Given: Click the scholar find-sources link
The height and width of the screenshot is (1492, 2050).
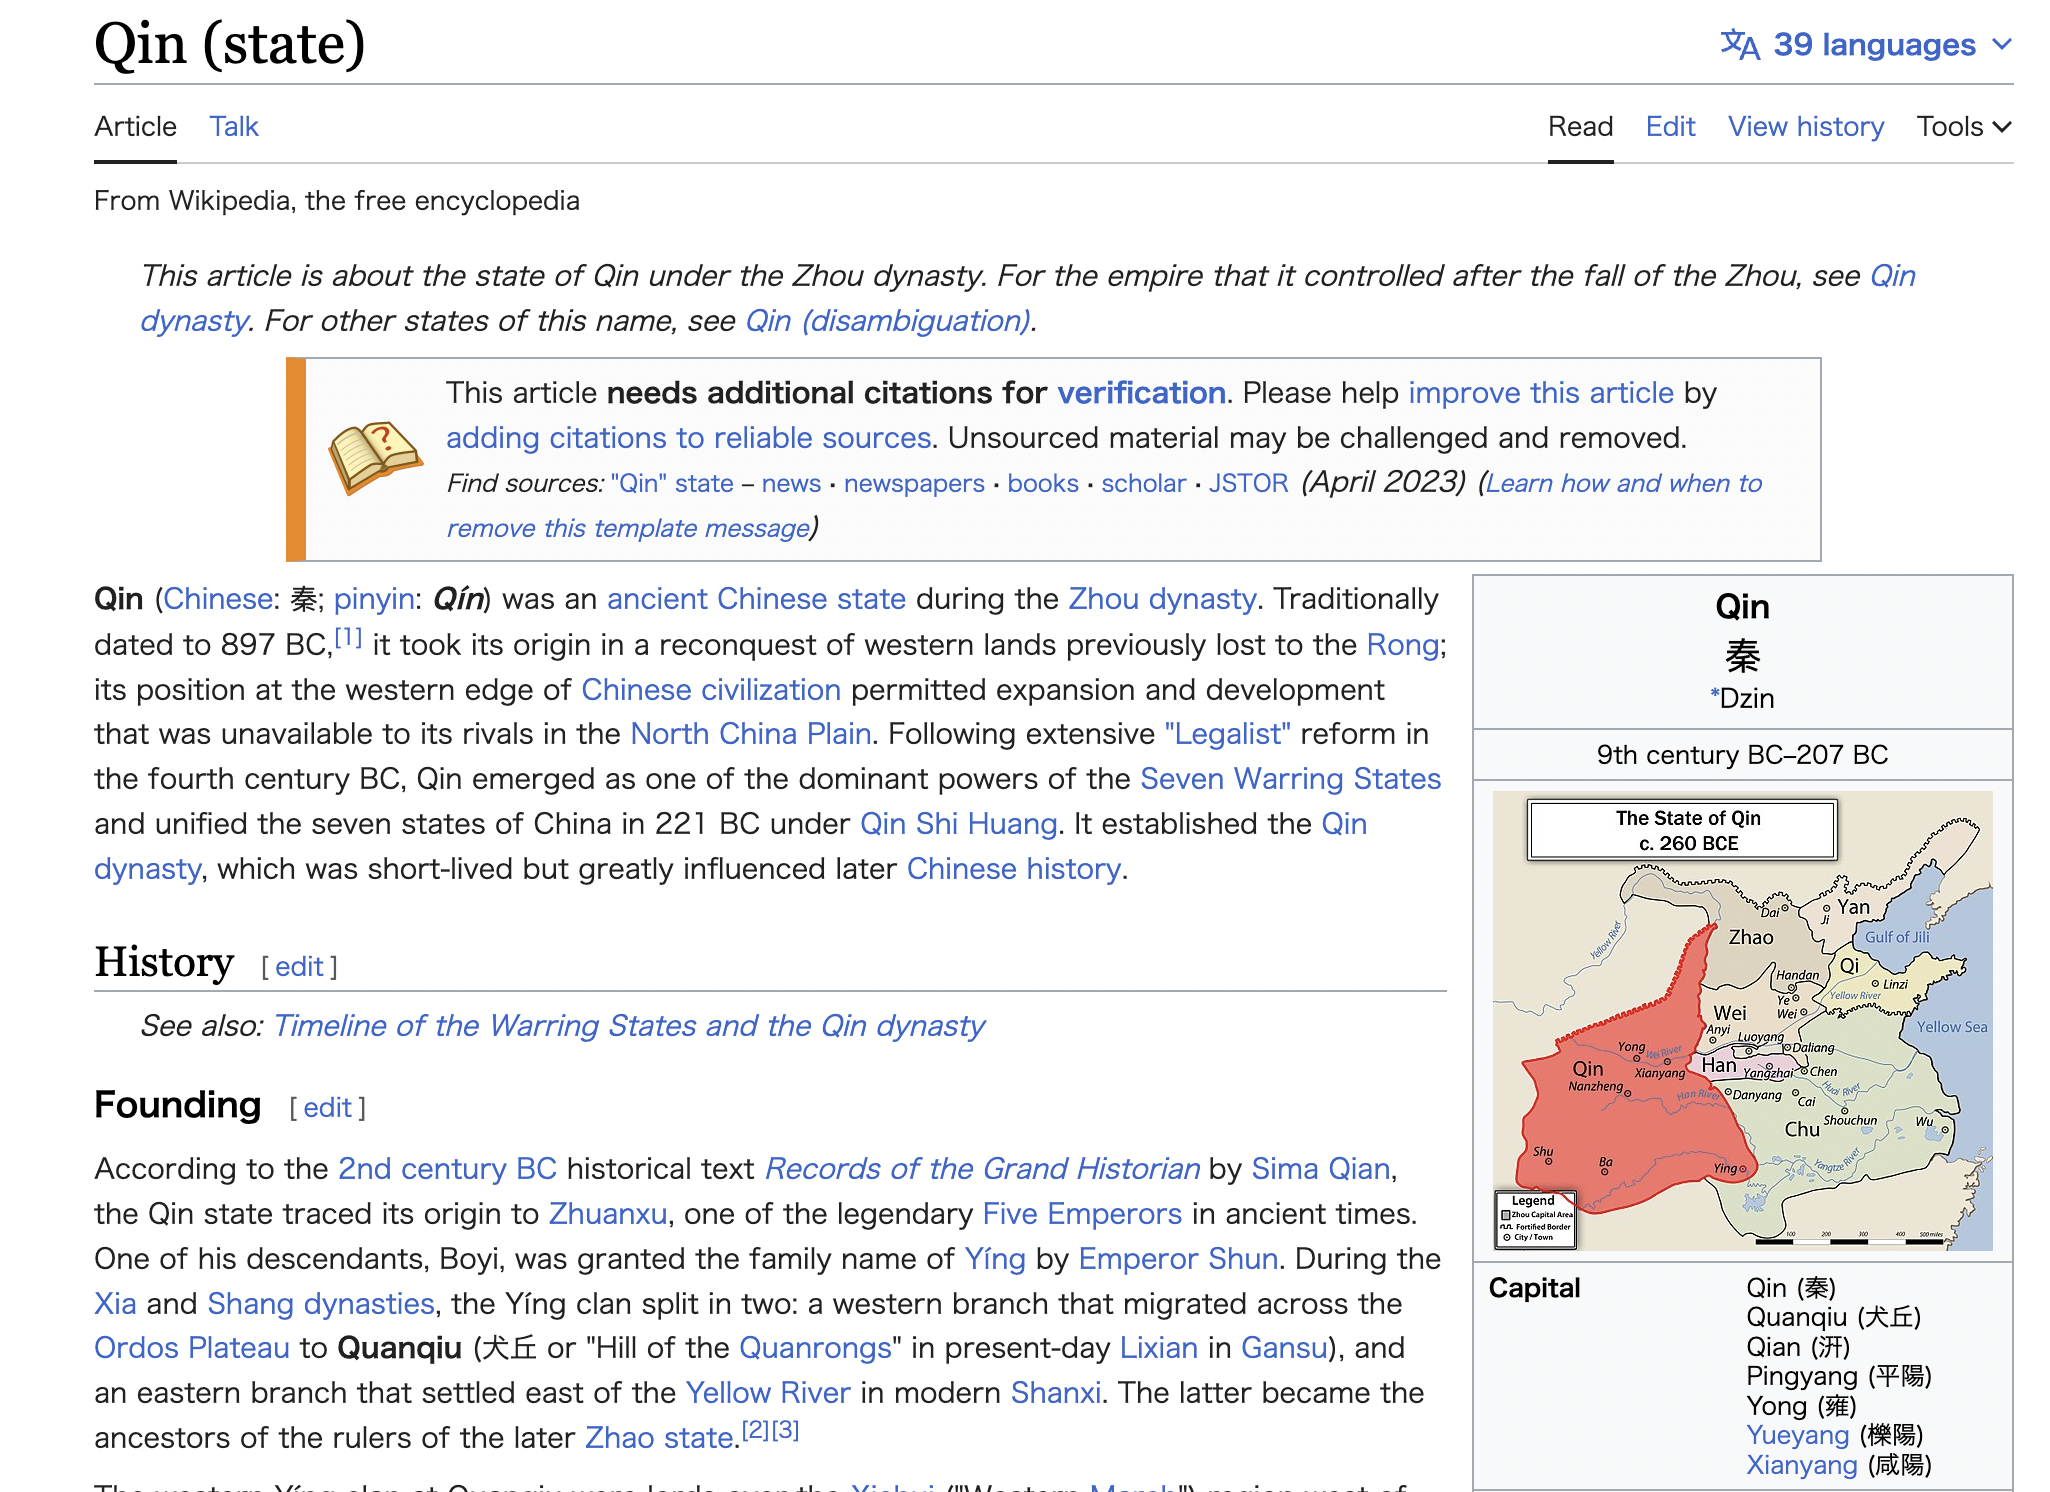Looking at the screenshot, I should click(1144, 483).
